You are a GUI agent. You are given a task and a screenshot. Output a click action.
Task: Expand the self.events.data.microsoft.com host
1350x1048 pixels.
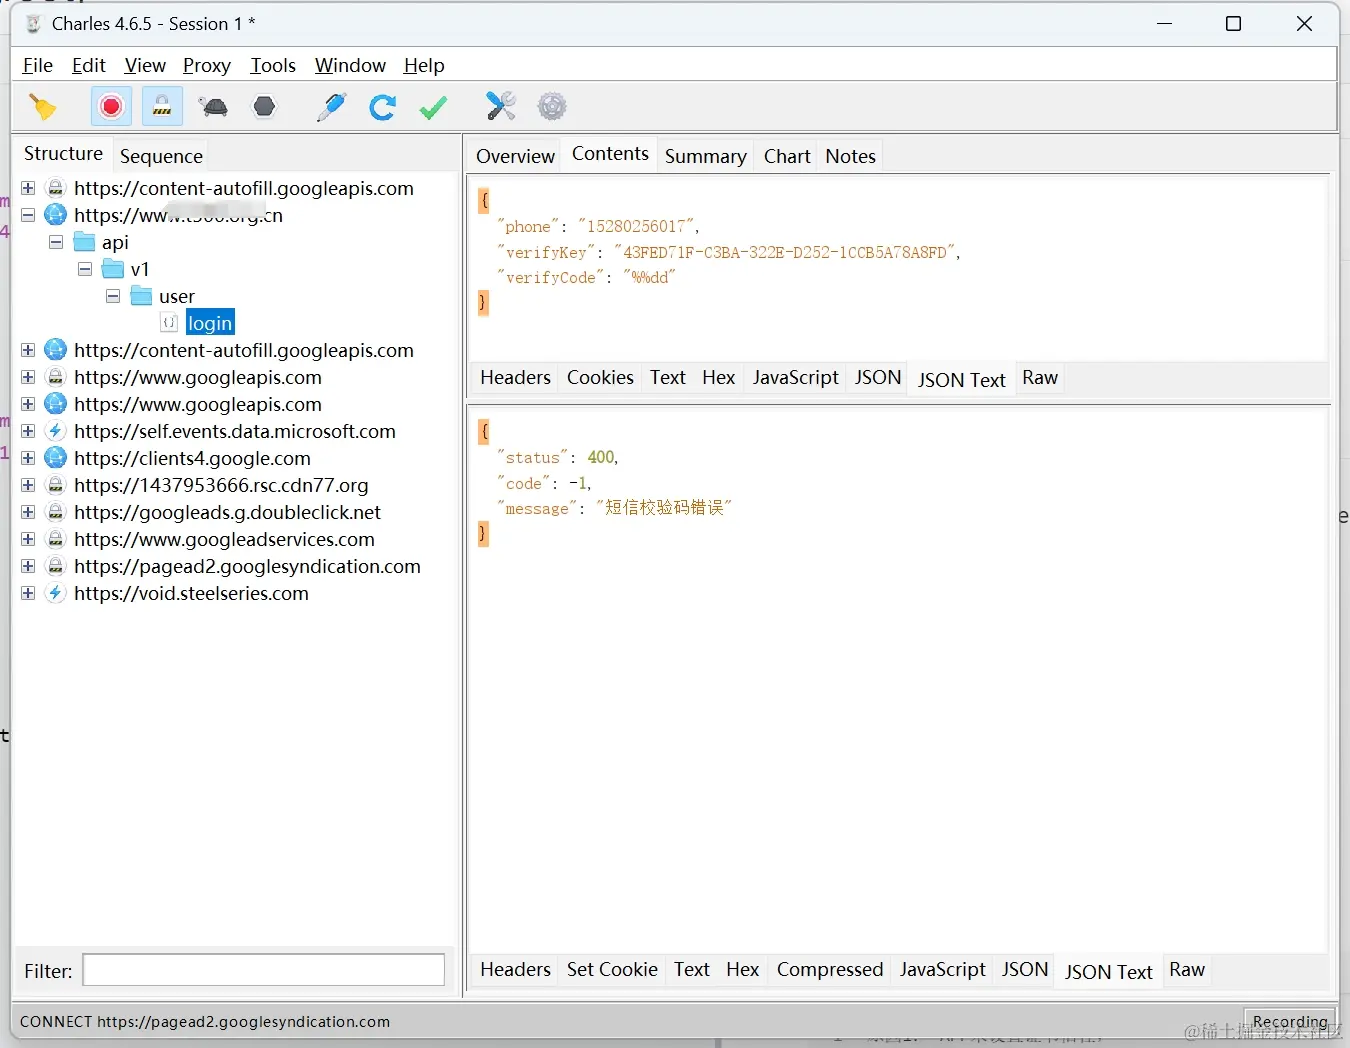click(x=28, y=431)
